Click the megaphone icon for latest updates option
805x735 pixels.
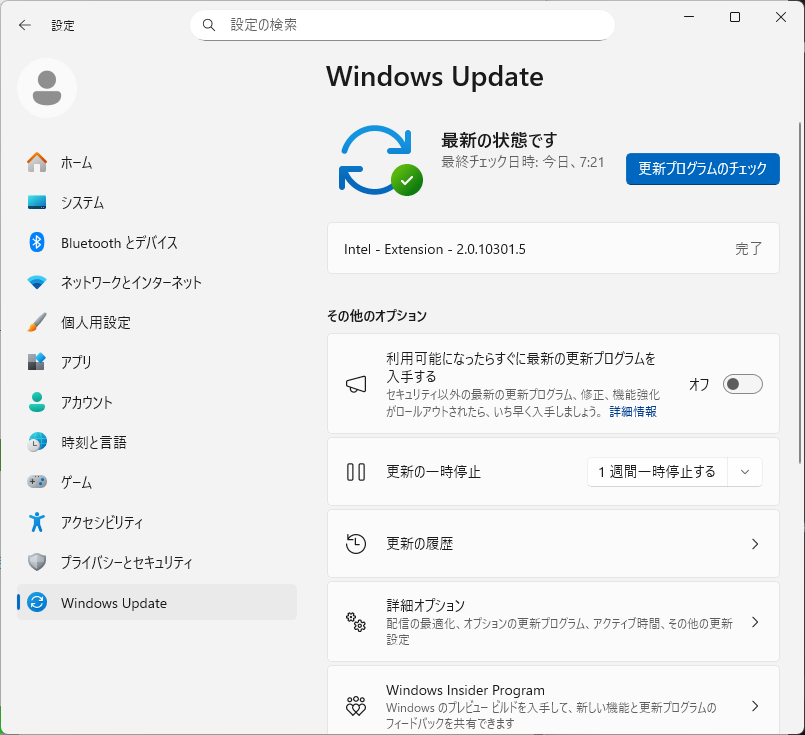coord(355,384)
